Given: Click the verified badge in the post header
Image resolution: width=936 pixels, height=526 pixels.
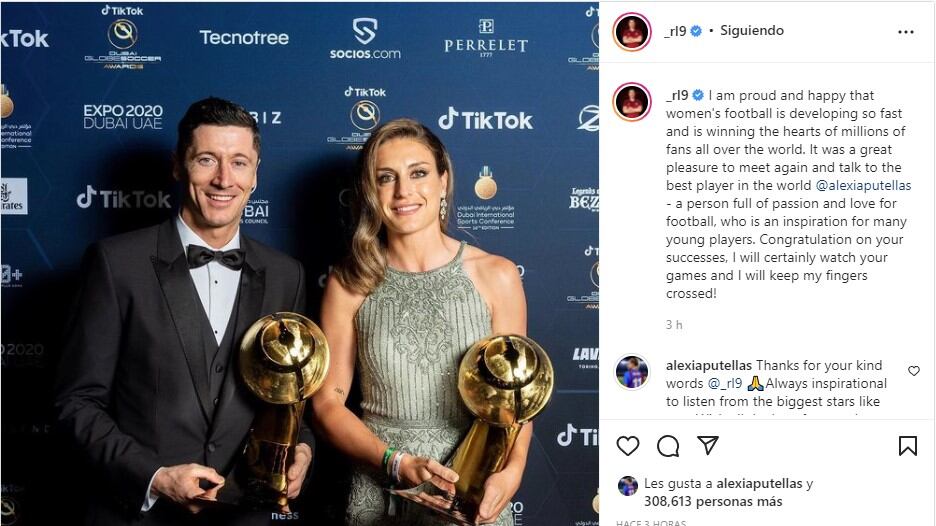Looking at the screenshot, I should (696, 31).
